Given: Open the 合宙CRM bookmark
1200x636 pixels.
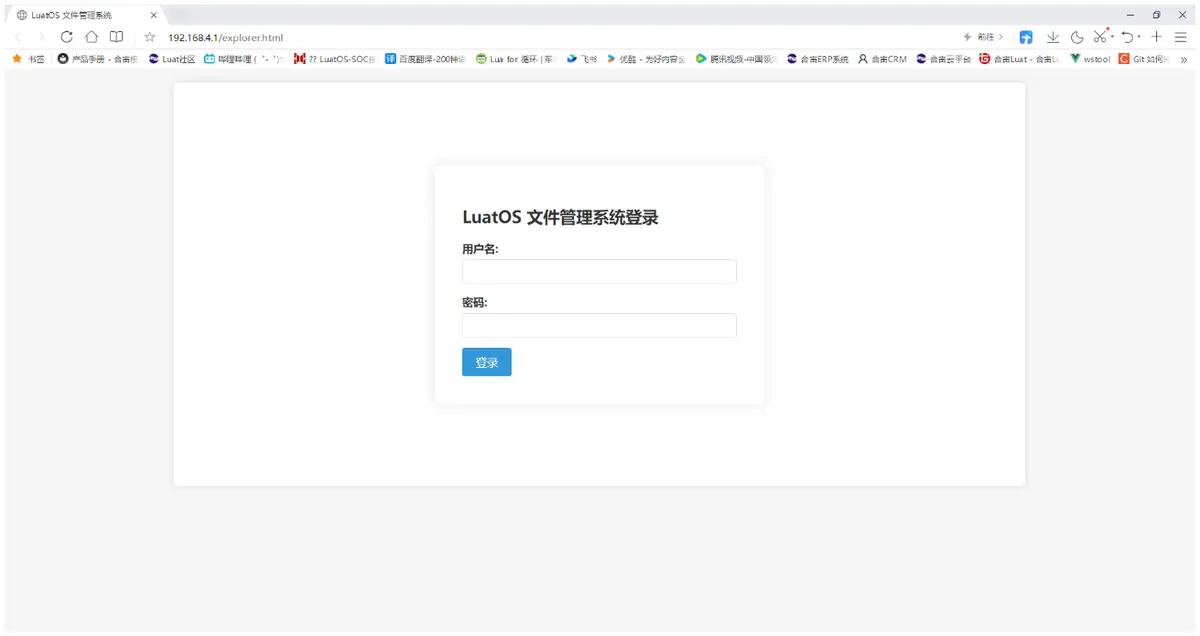Looking at the screenshot, I should pyautogui.click(x=882, y=59).
